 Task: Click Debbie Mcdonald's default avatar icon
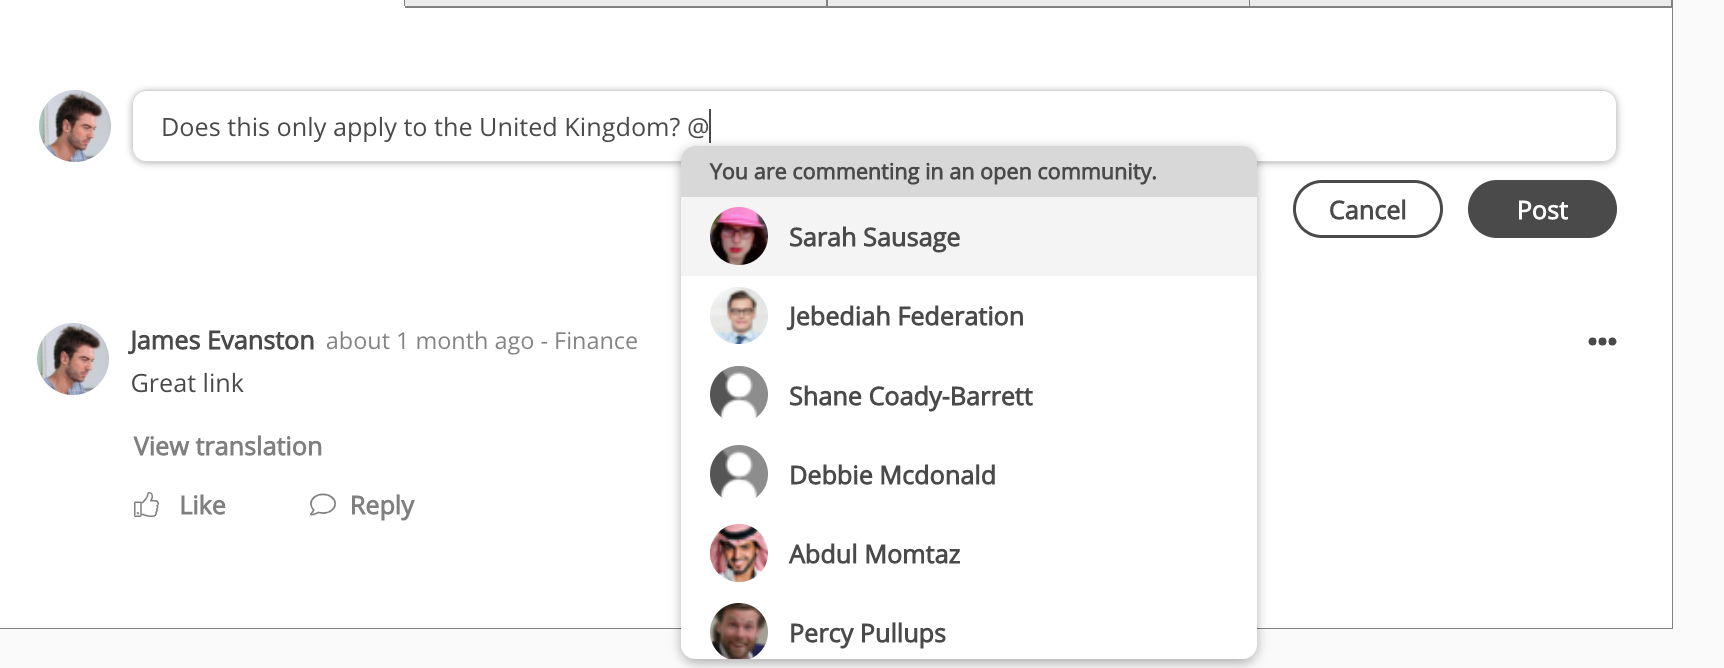coord(739,474)
